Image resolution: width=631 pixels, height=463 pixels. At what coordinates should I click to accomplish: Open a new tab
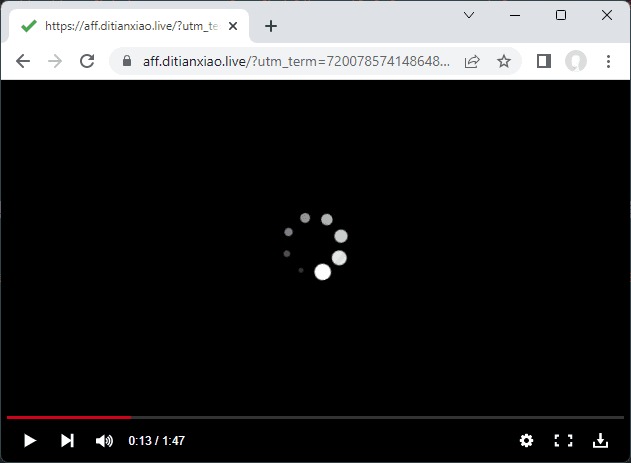270,26
